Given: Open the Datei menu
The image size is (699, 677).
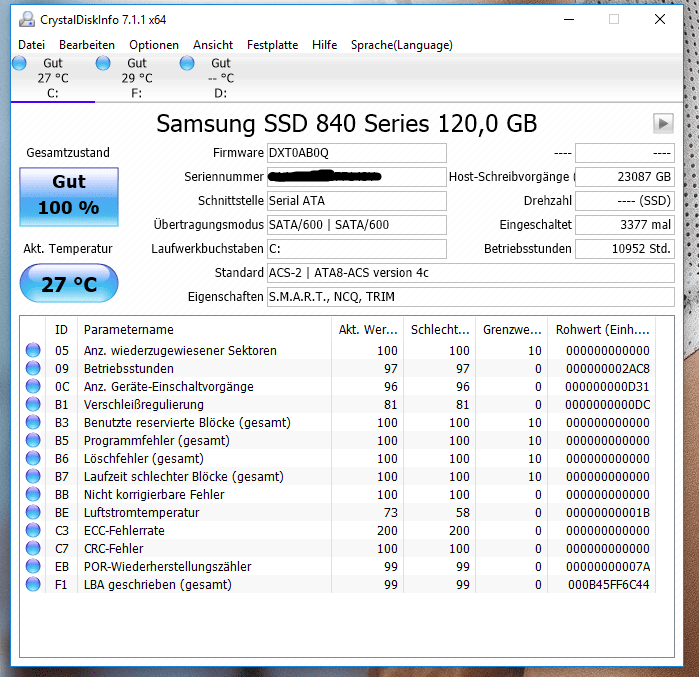Looking at the screenshot, I should tap(31, 45).
